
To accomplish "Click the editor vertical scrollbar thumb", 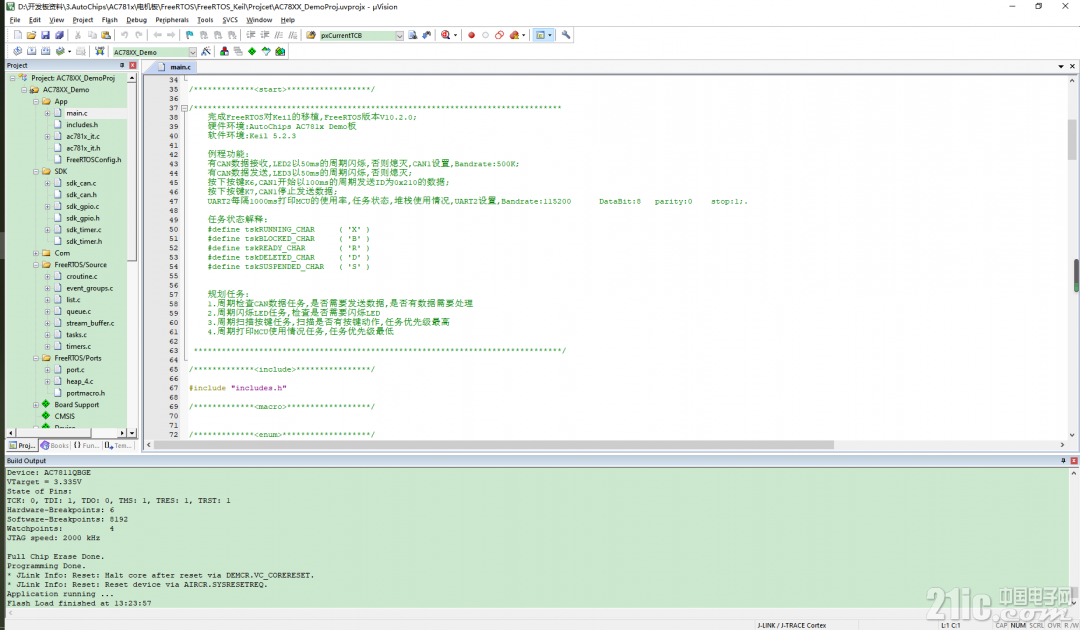I will coord(1072,140).
